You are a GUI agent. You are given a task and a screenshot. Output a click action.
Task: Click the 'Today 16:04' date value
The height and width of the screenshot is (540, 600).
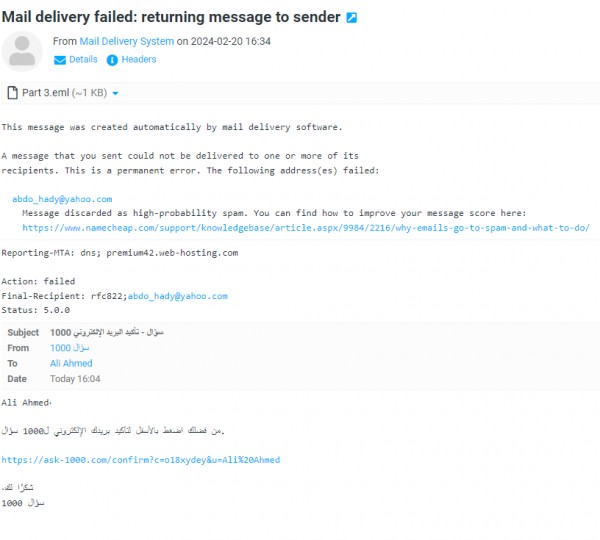click(75, 379)
